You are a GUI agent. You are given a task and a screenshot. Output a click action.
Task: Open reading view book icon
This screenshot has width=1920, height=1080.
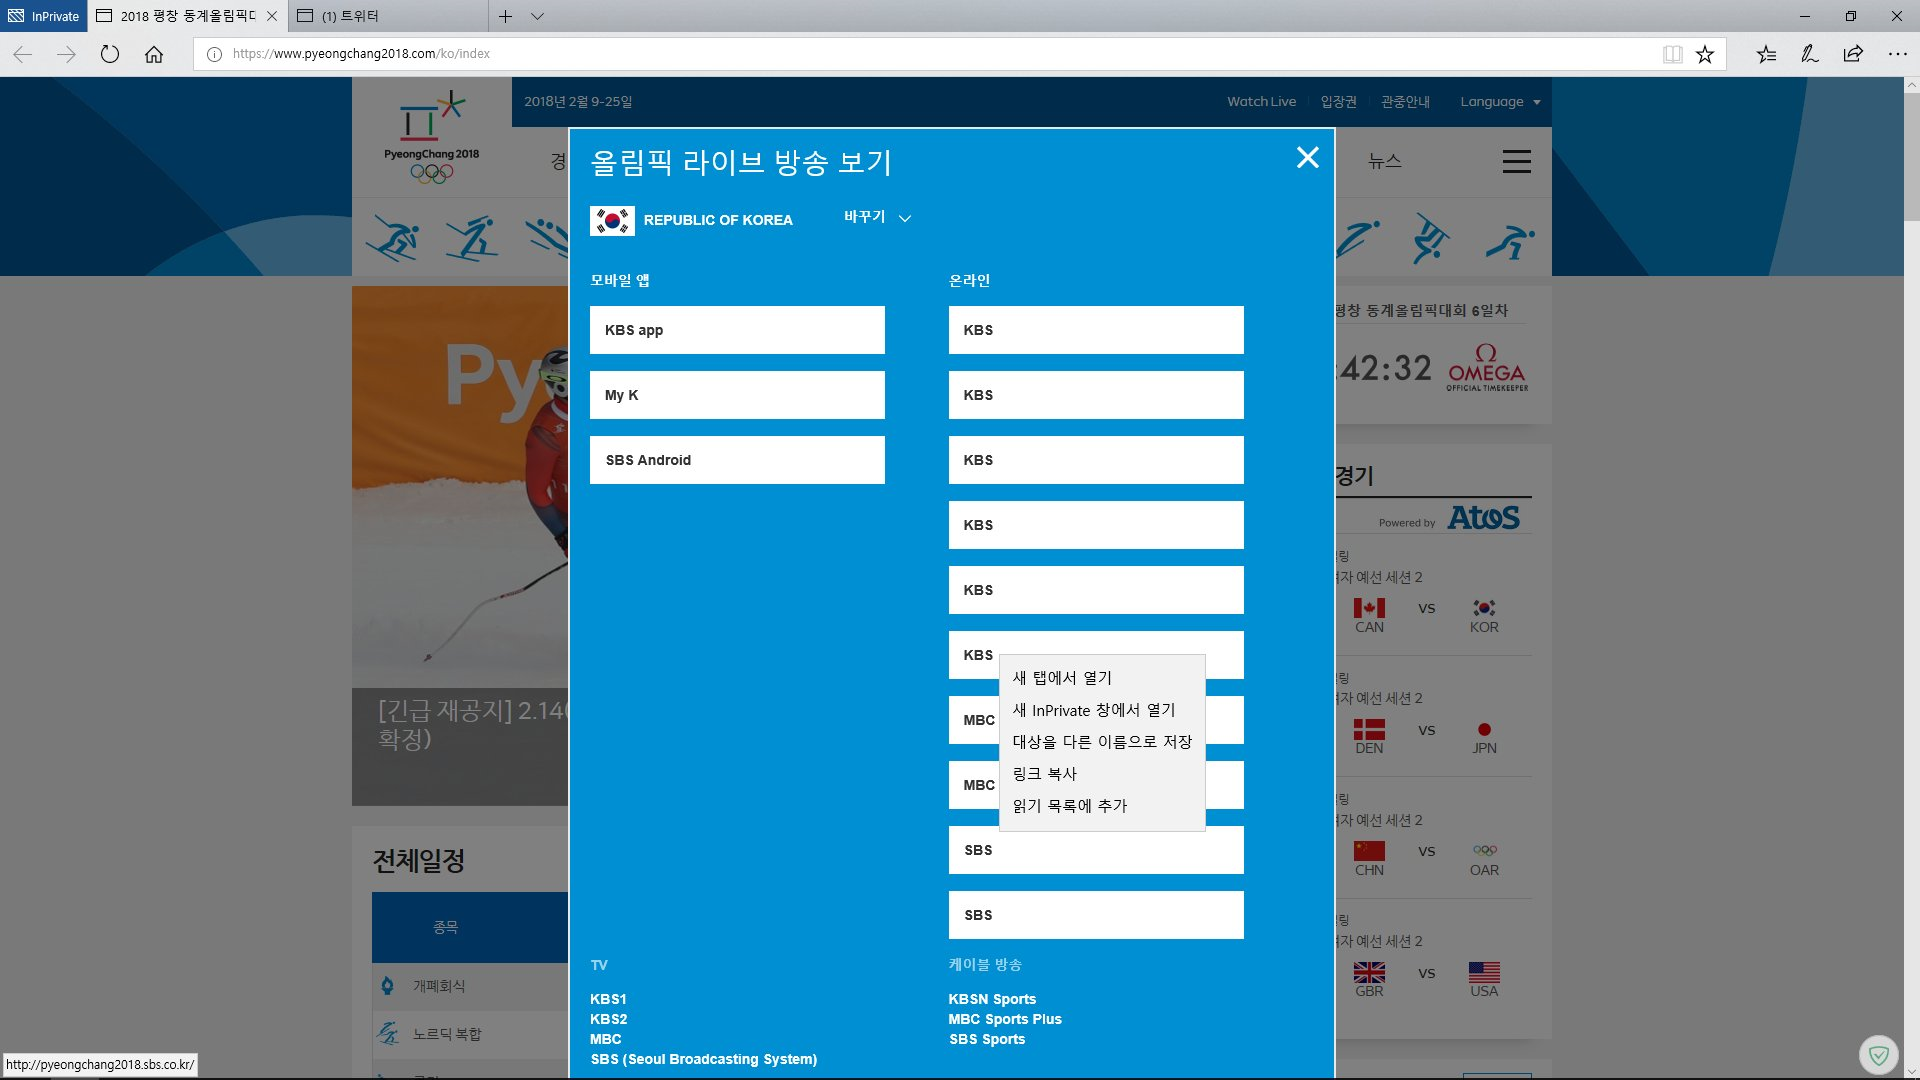1672,54
